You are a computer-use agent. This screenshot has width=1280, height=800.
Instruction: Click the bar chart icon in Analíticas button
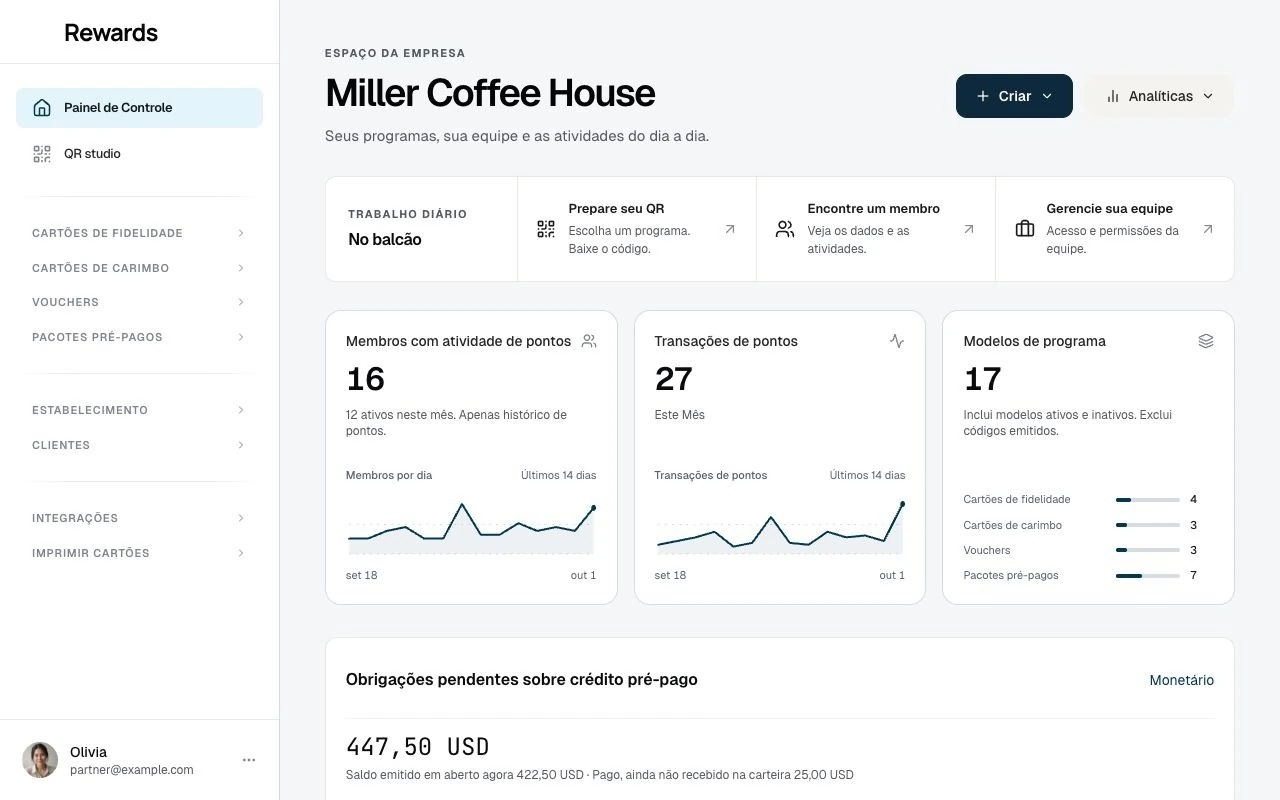click(1113, 96)
